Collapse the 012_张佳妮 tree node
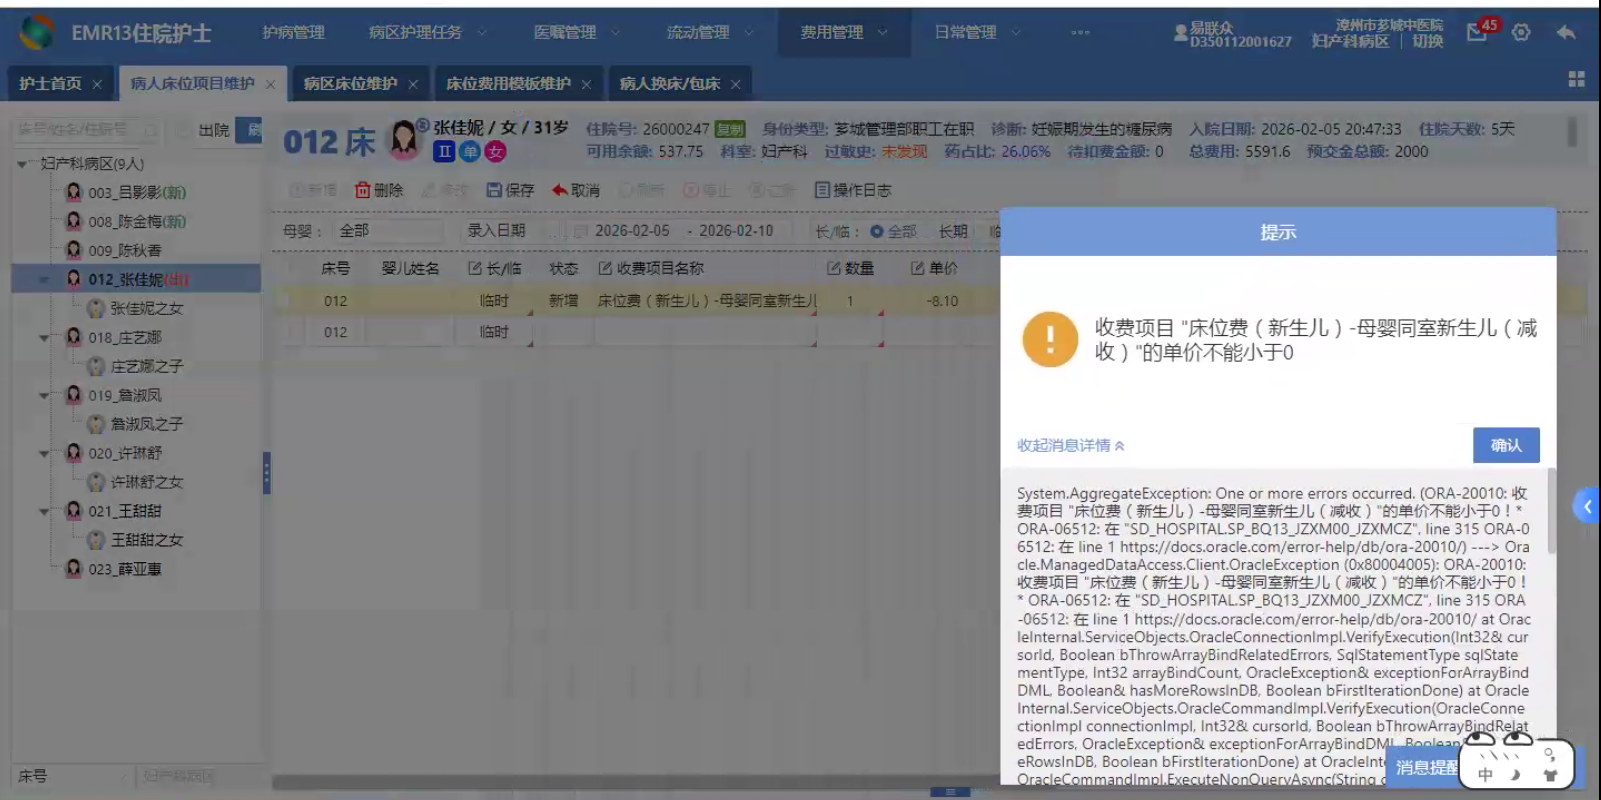The image size is (1601, 800). 44,280
